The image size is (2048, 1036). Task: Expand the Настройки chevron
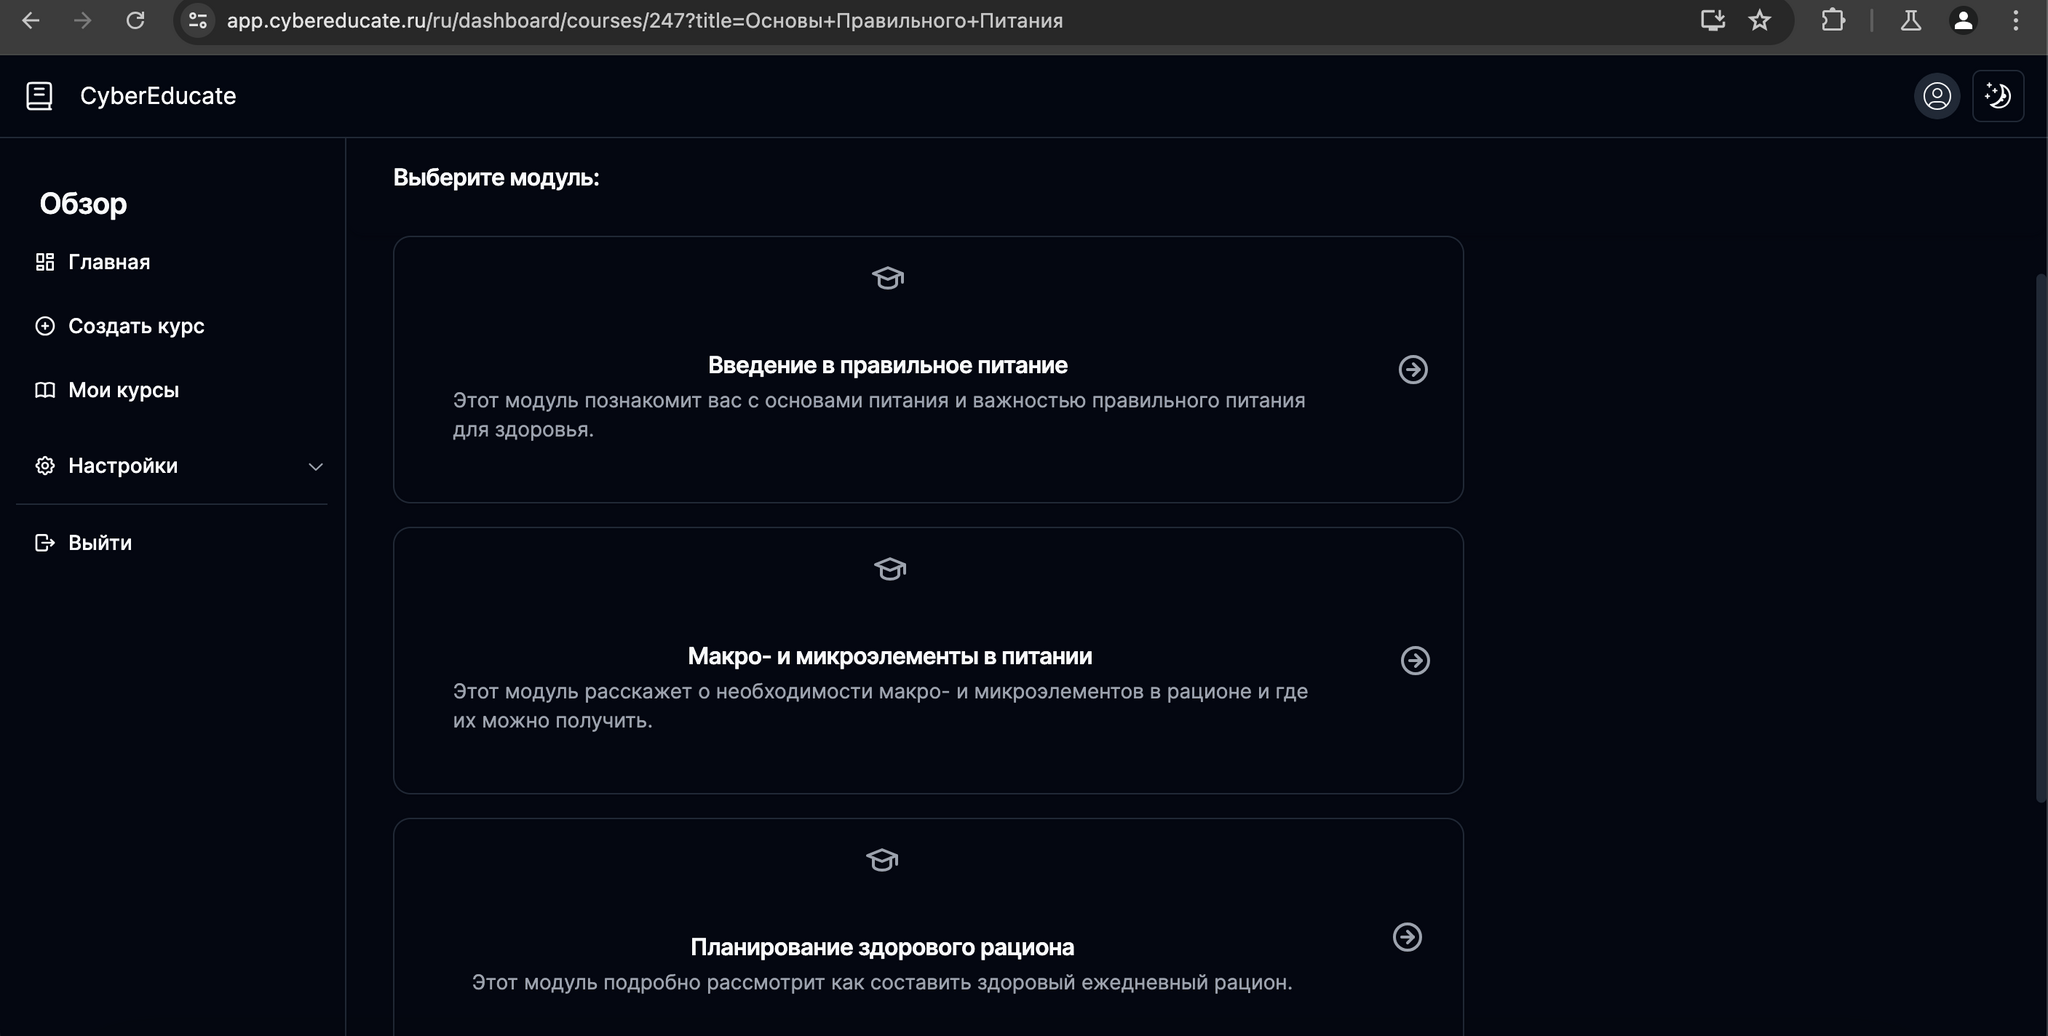(x=315, y=467)
